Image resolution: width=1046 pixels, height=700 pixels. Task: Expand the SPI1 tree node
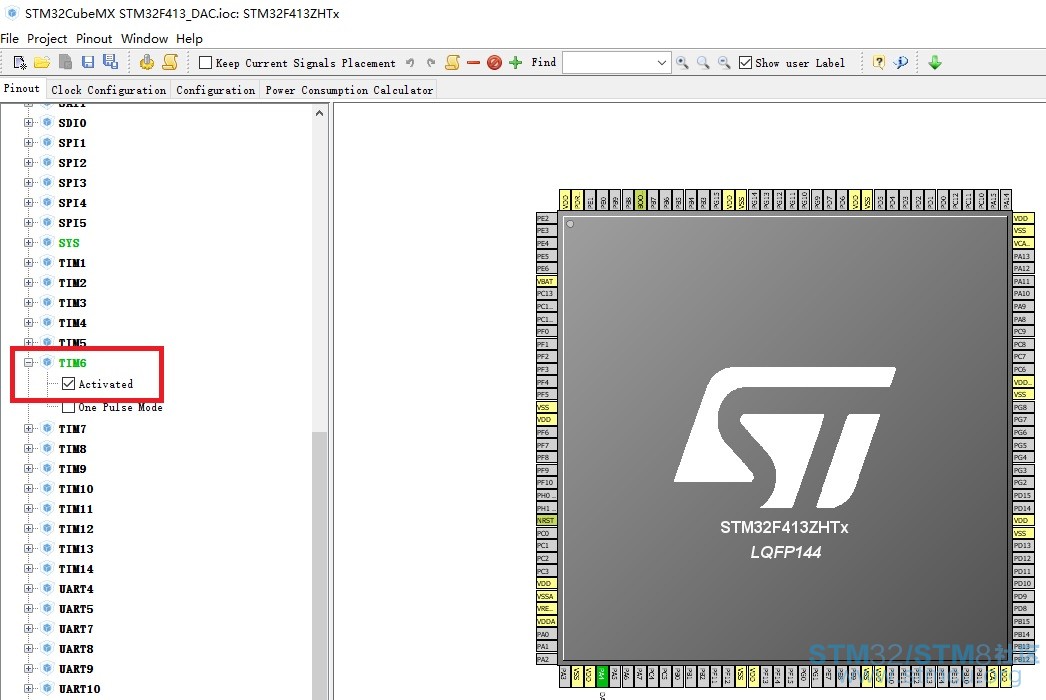point(28,142)
